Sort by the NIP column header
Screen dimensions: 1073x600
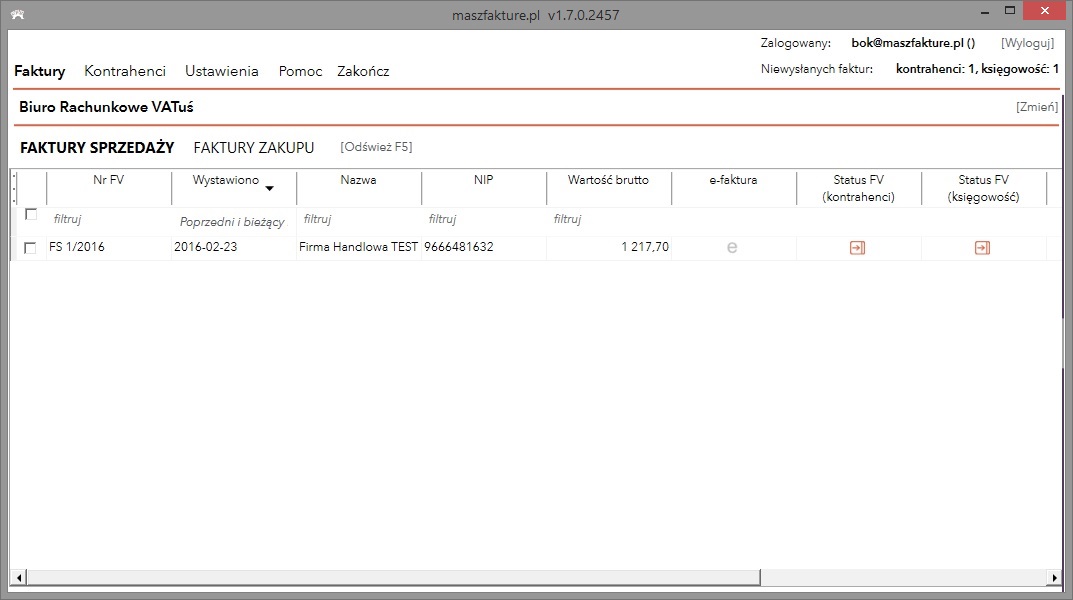coord(484,188)
